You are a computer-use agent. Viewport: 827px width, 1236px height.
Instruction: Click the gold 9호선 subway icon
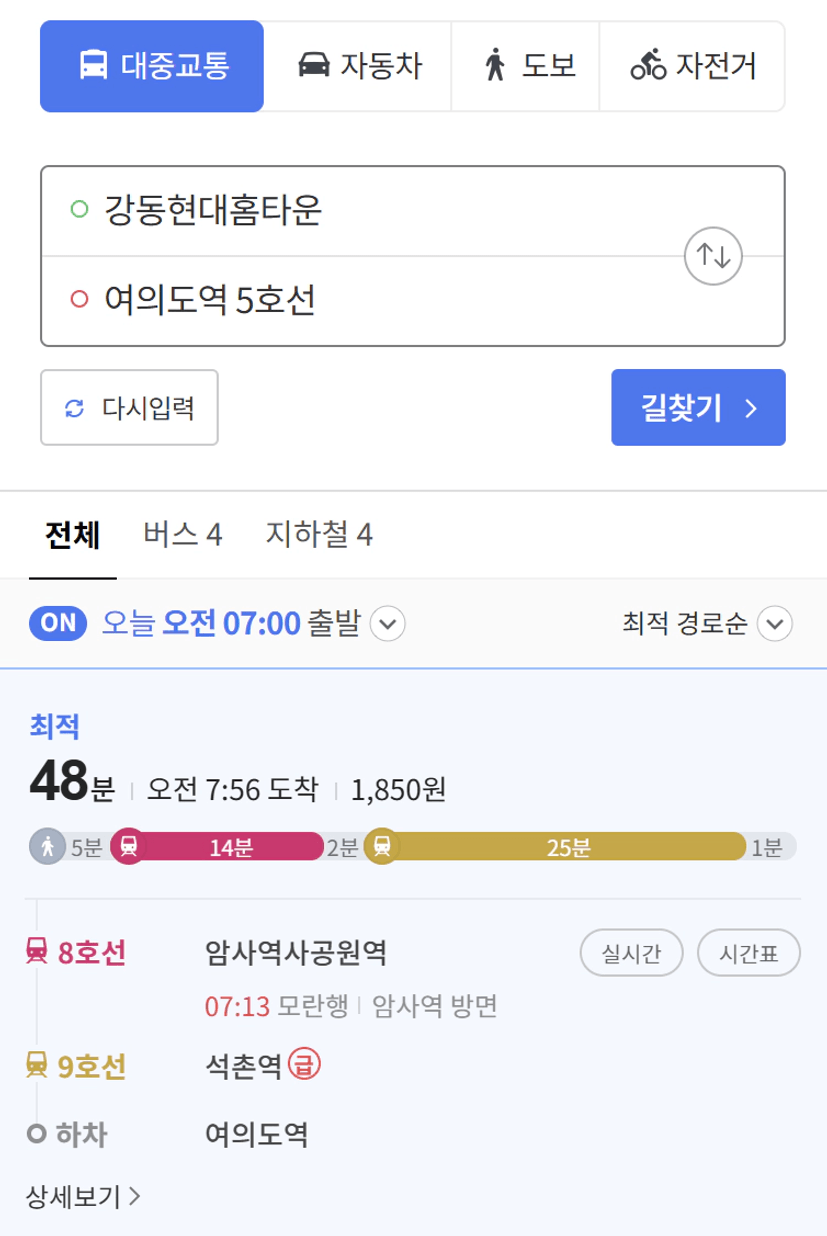[x=36, y=1067]
